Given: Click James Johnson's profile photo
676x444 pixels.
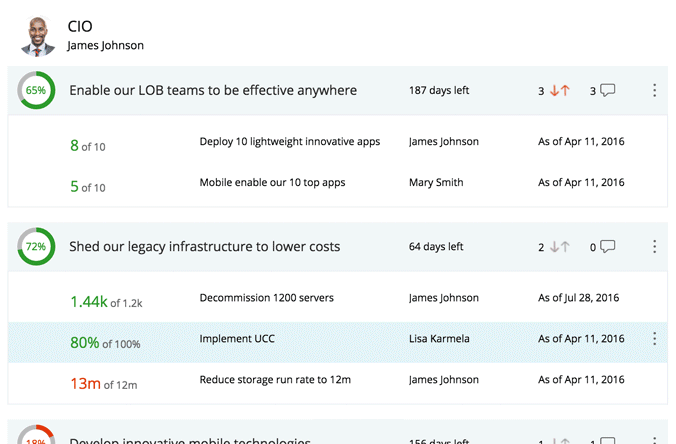Looking at the screenshot, I should (39, 35).
